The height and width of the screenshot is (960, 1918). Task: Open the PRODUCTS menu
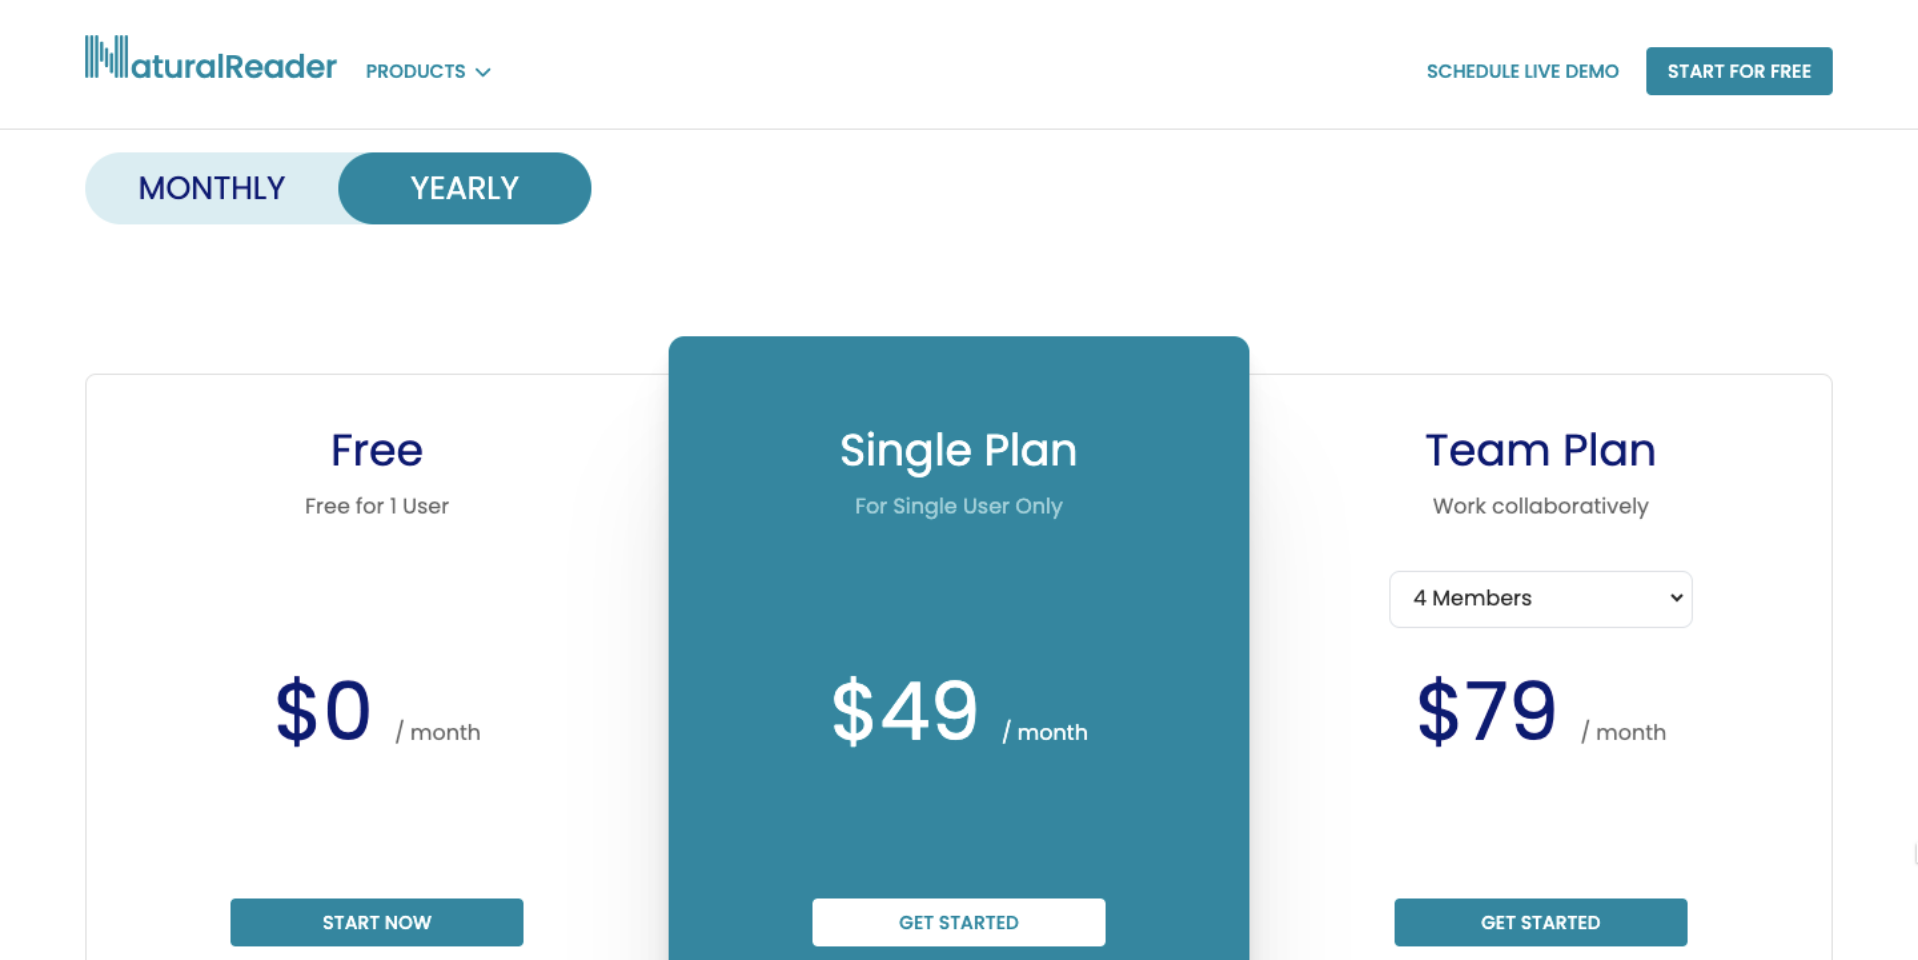[x=428, y=71]
